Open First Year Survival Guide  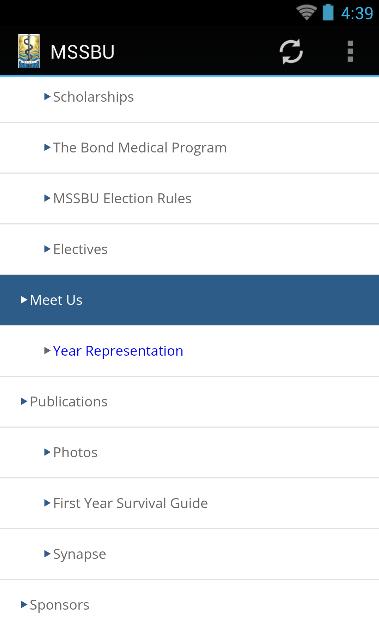point(190,503)
